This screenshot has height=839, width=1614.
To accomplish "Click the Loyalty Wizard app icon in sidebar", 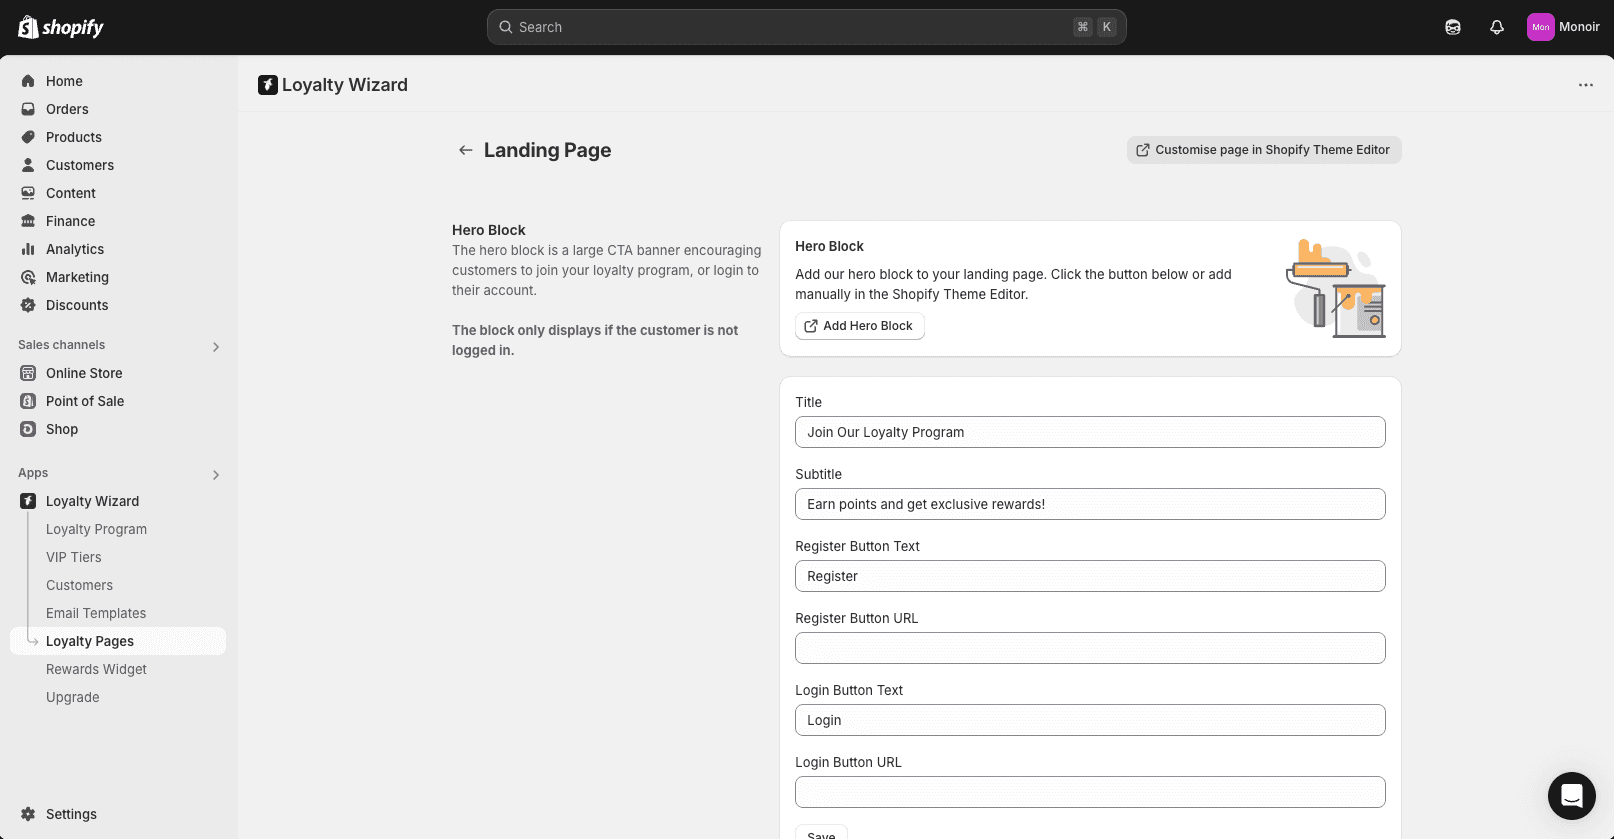I will click(28, 501).
